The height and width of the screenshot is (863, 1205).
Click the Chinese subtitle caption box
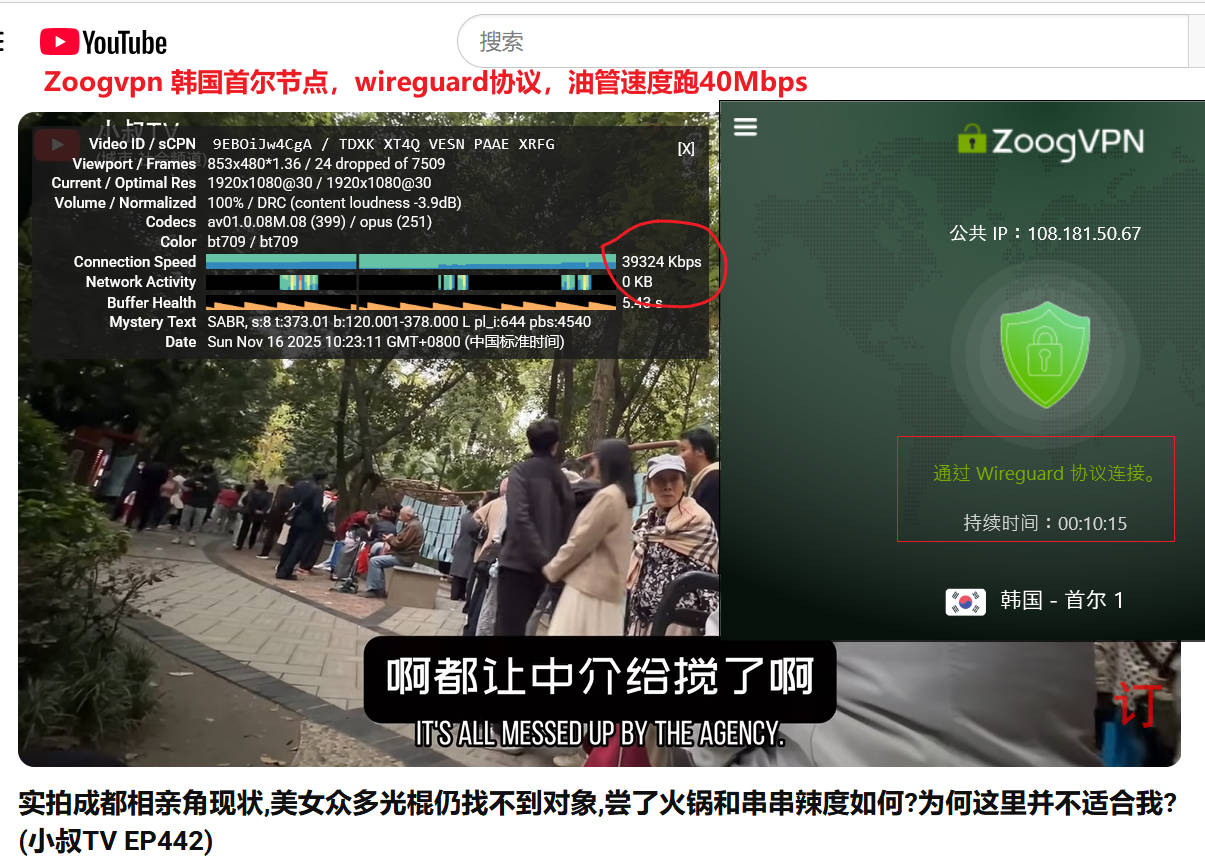coord(599,678)
